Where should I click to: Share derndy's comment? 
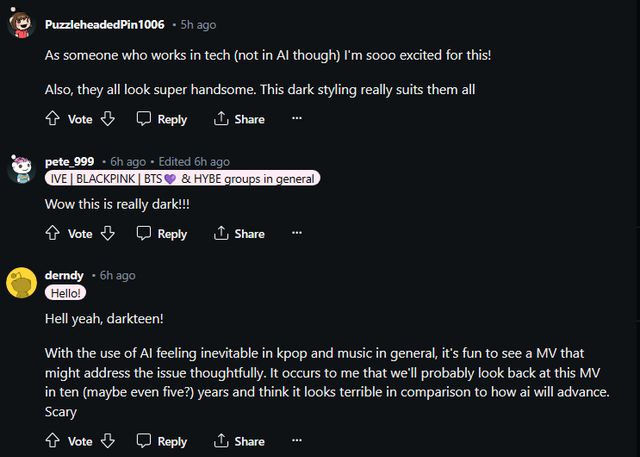click(239, 441)
